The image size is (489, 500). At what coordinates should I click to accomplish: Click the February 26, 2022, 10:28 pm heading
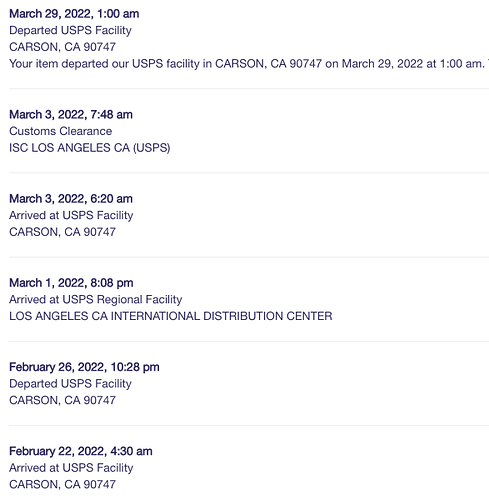[84, 367]
